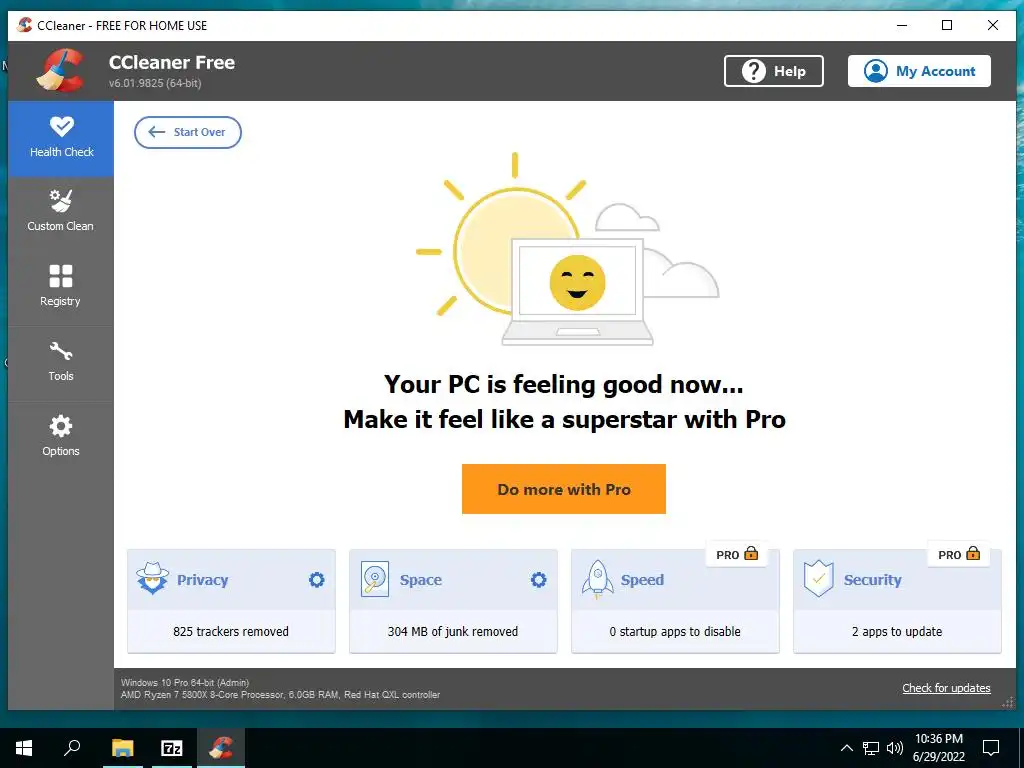Open Privacy settings gear icon
The width and height of the screenshot is (1024, 768).
click(x=317, y=580)
